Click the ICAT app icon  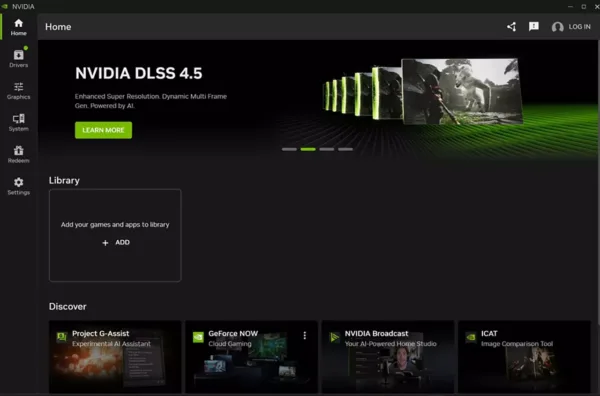click(x=471, y=337)
